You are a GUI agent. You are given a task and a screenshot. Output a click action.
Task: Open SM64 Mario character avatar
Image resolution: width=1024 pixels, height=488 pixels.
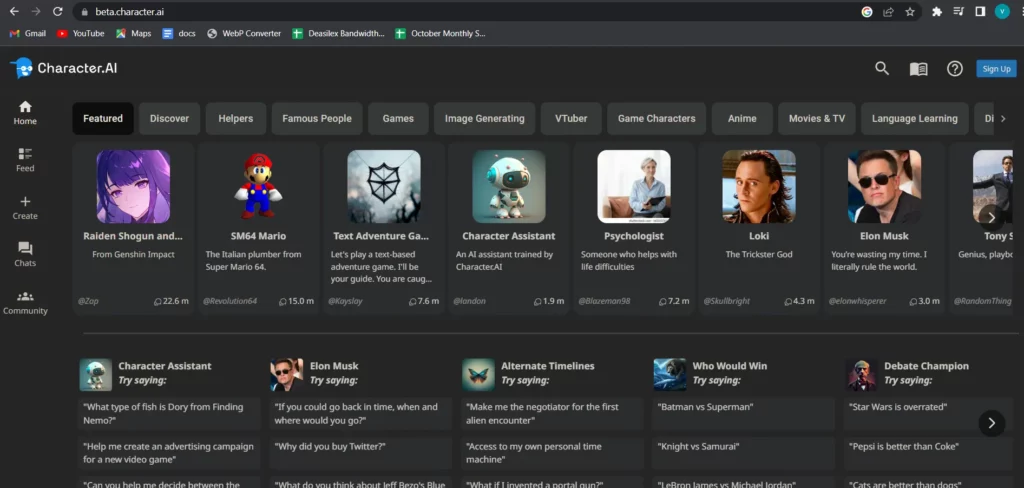[x=259, y=186]
